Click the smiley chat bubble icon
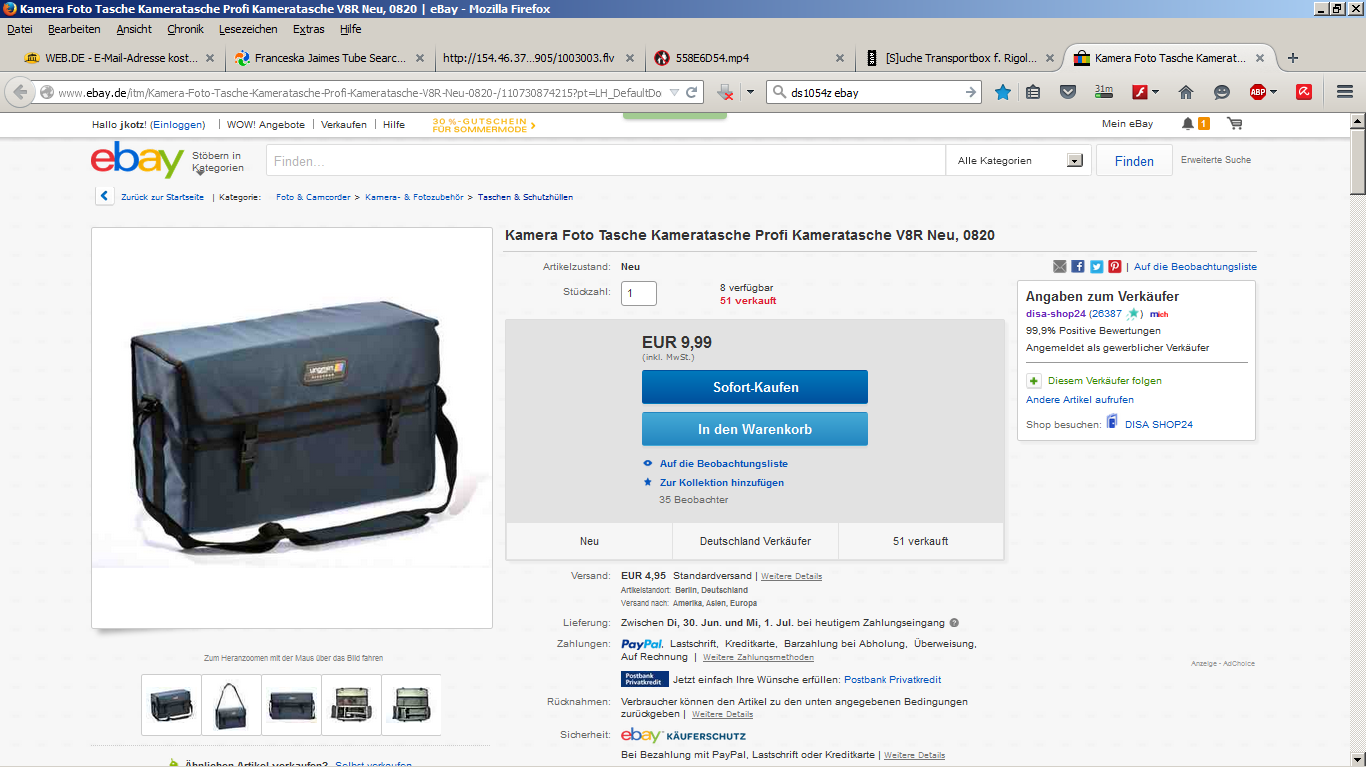 1222,92
